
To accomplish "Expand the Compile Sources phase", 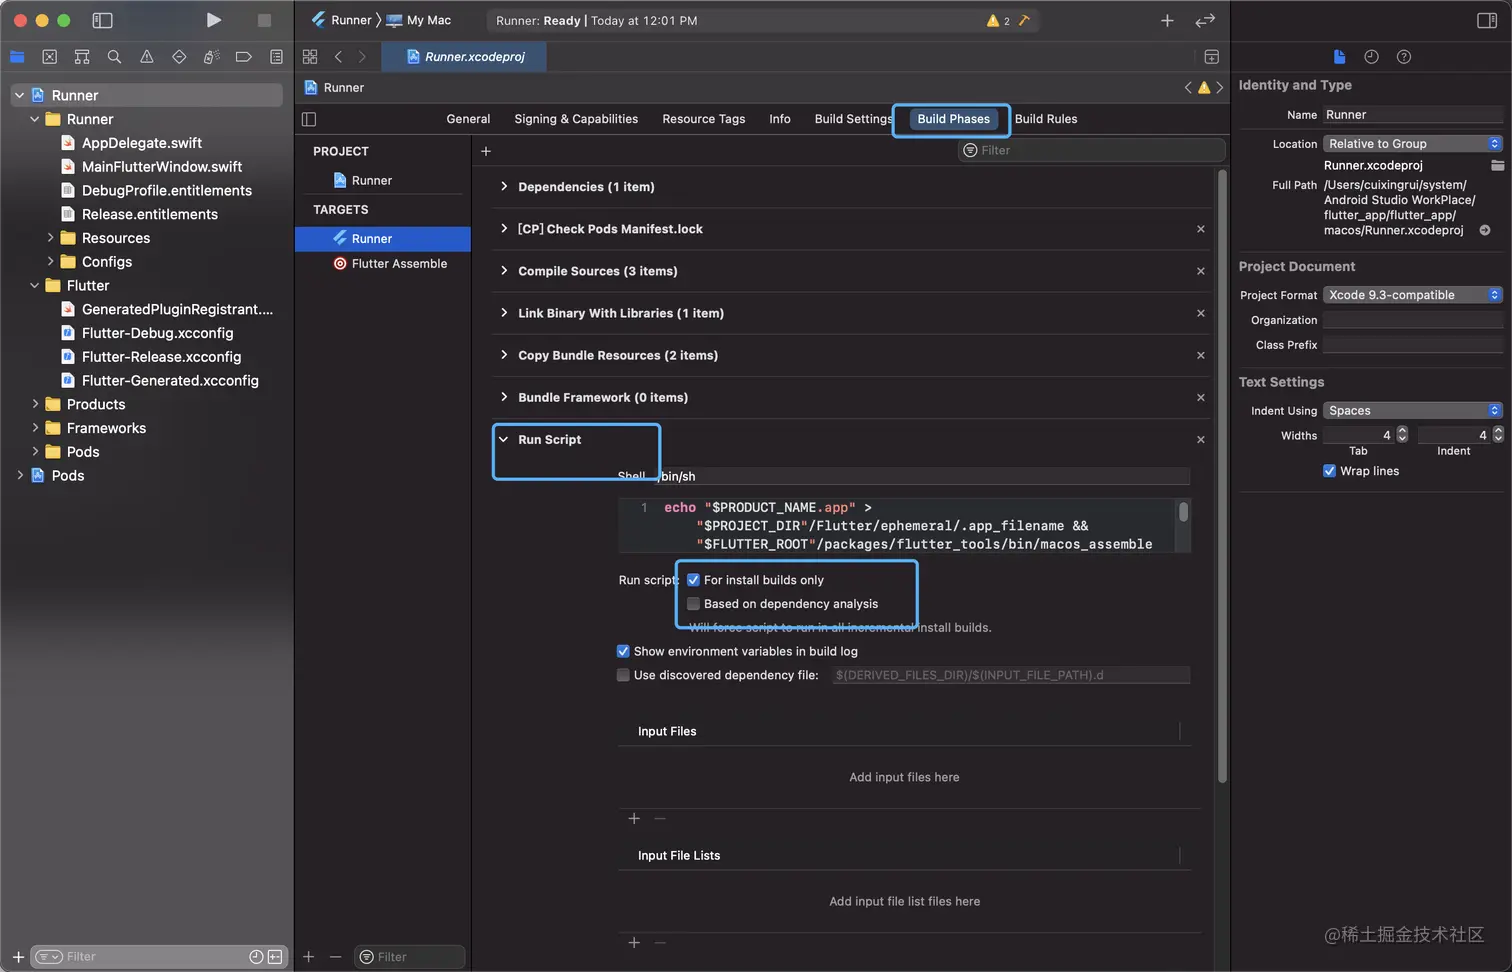I will tap(504, 271).
